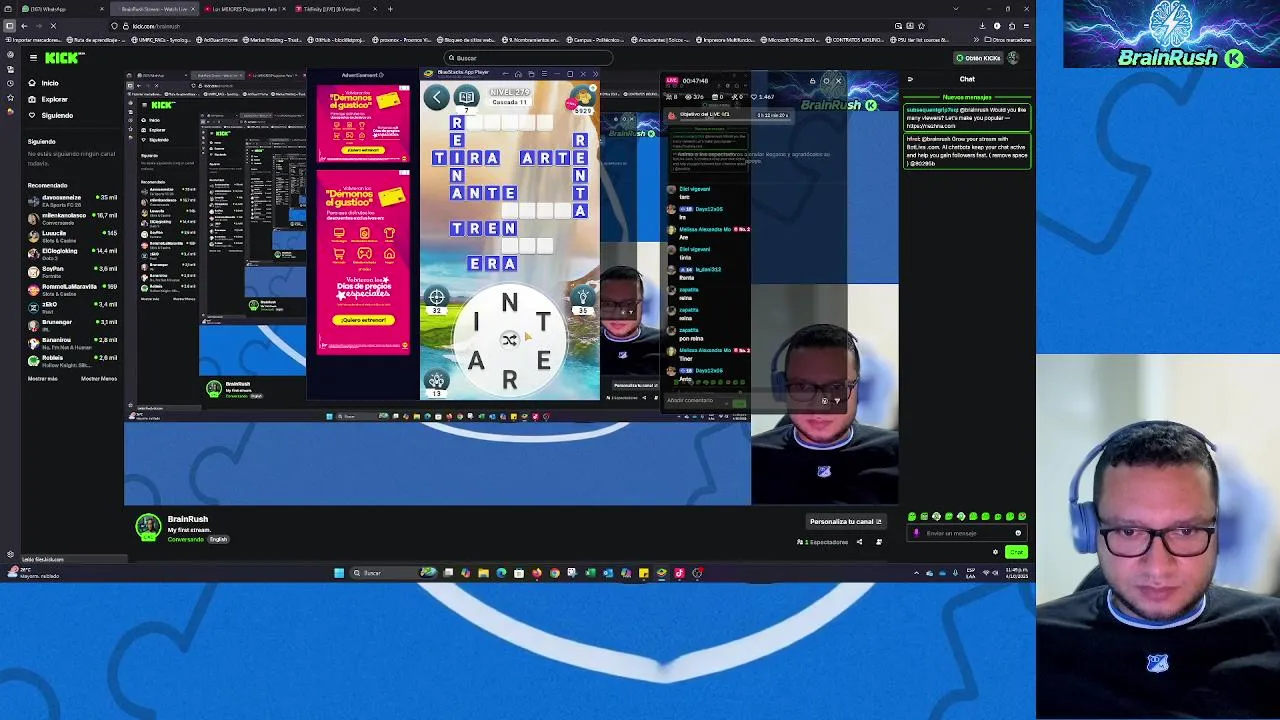The width and height of the screenshot is (1280, 720).
Task: Lock the stream stats overlay
Action: (x=813, y=81)
